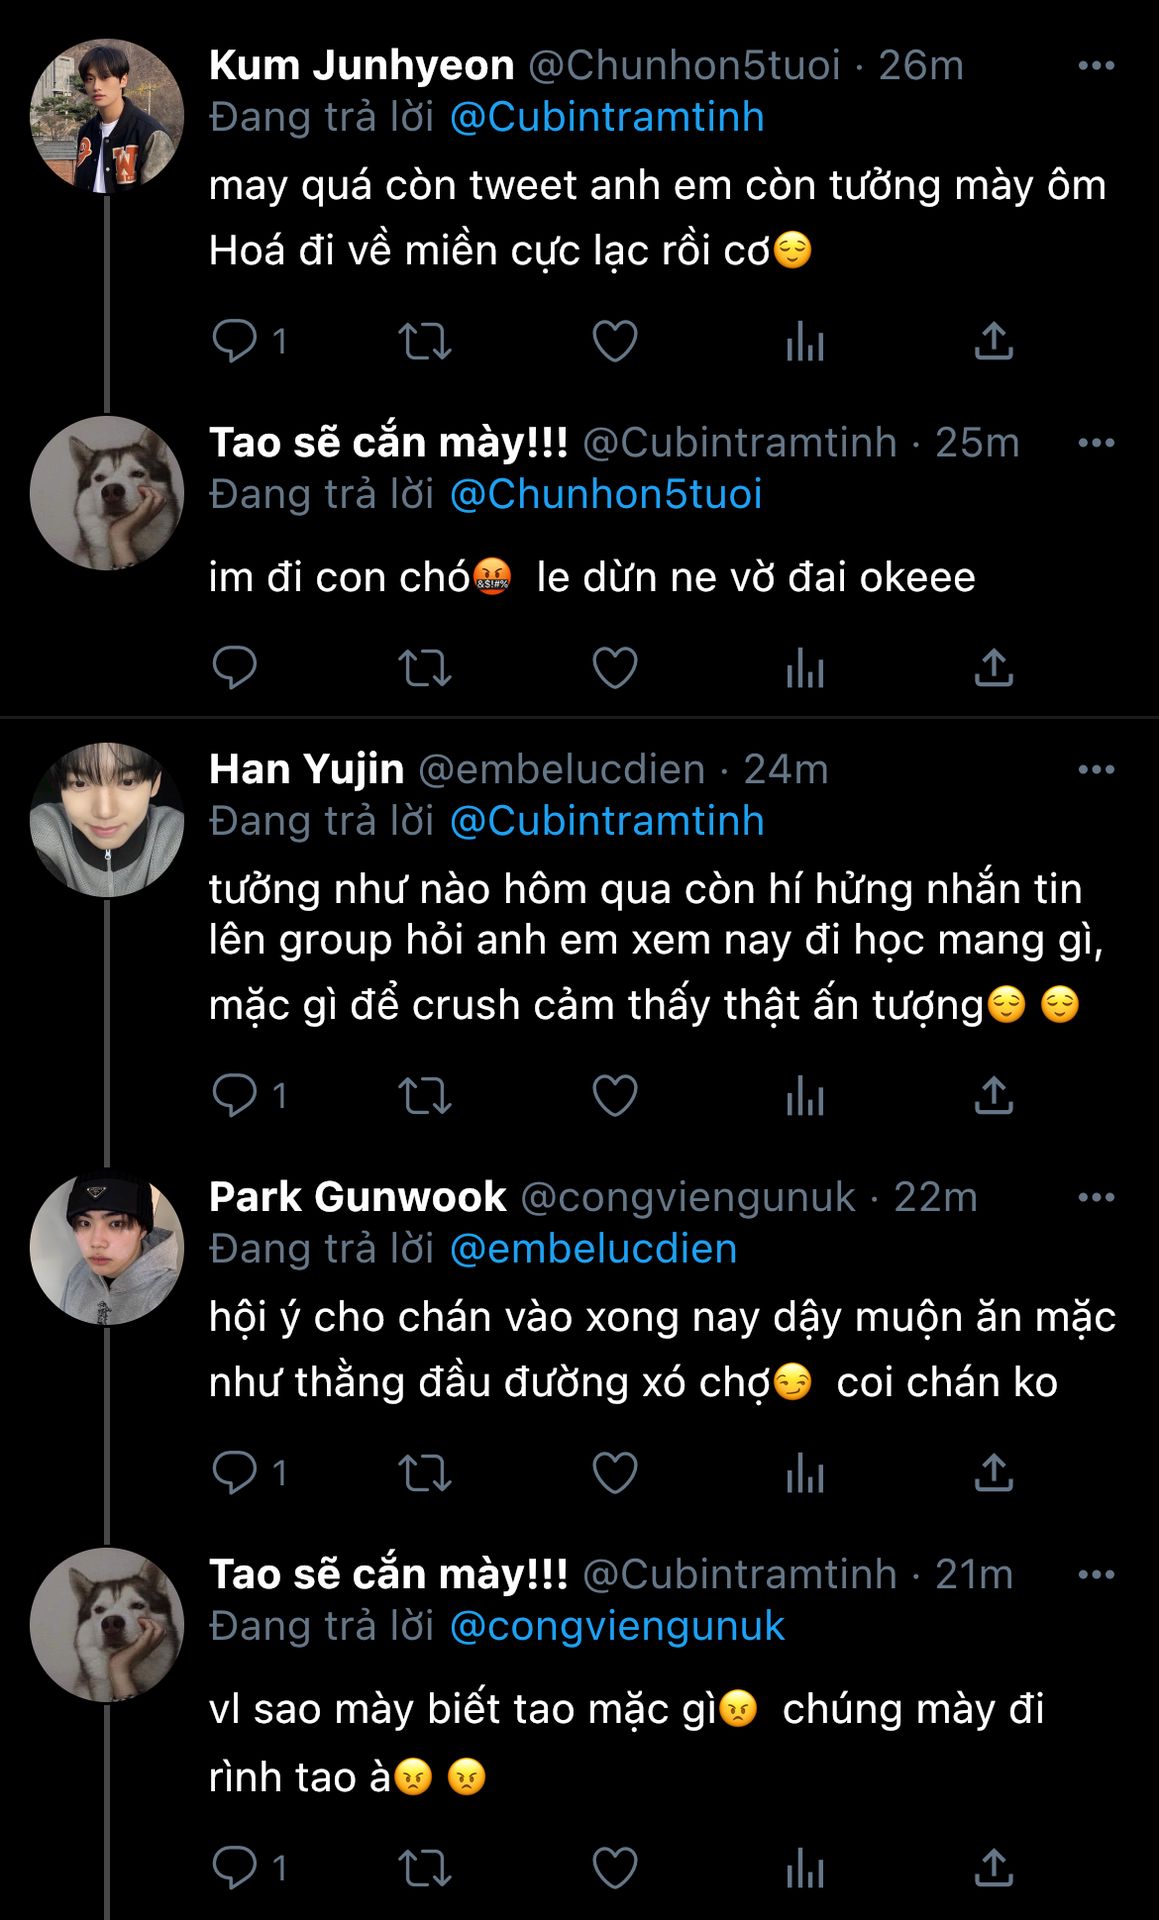Like the 'im đi con chó' tweet
Image resolution: width=1159 pixels, height=1920 pixels.
coord(614,668)
